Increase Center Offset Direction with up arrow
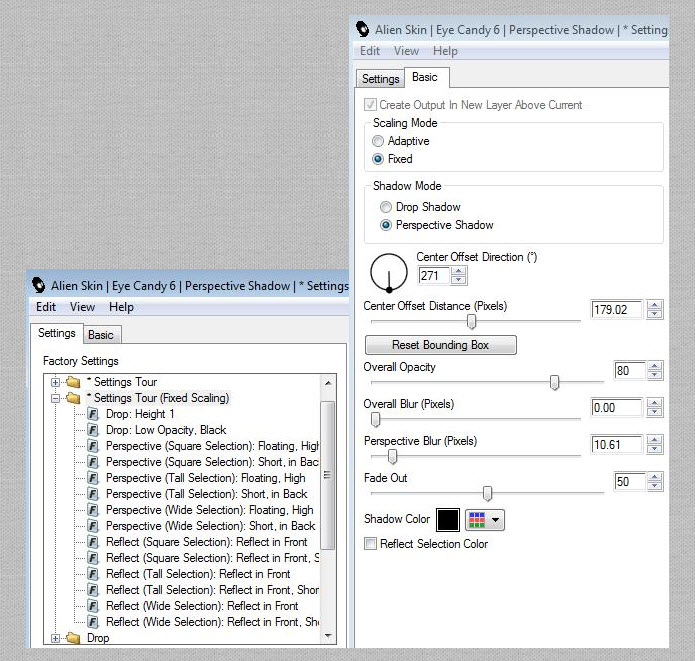 point(459,271)
